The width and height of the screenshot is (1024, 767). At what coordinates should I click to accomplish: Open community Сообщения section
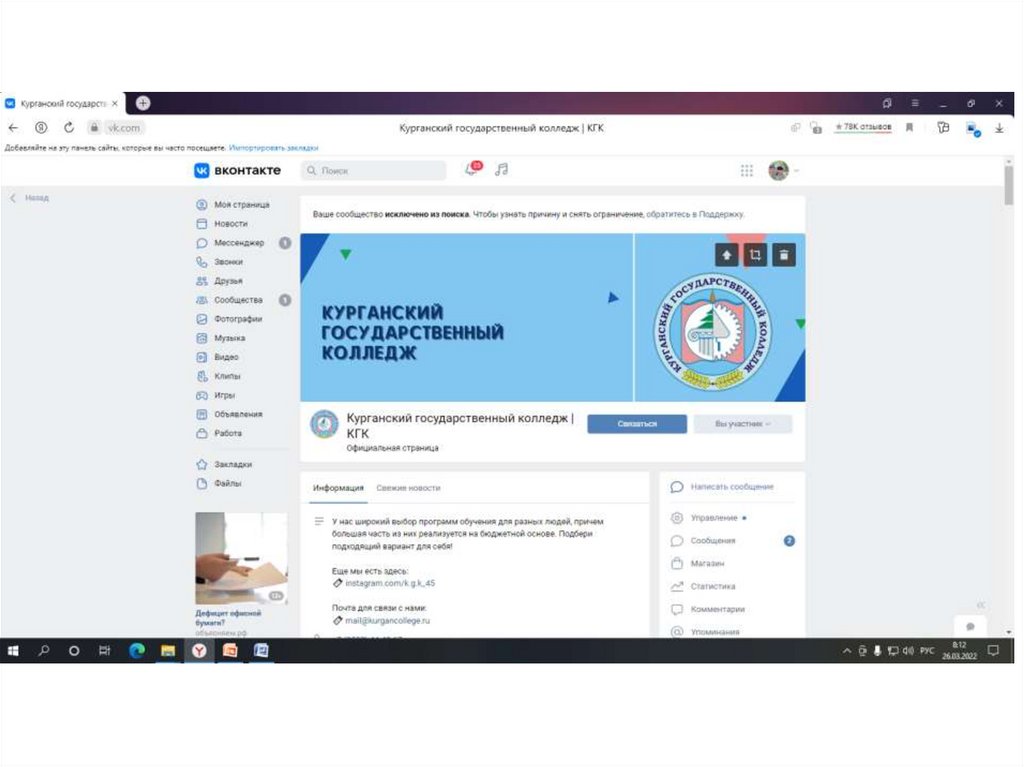703,541
